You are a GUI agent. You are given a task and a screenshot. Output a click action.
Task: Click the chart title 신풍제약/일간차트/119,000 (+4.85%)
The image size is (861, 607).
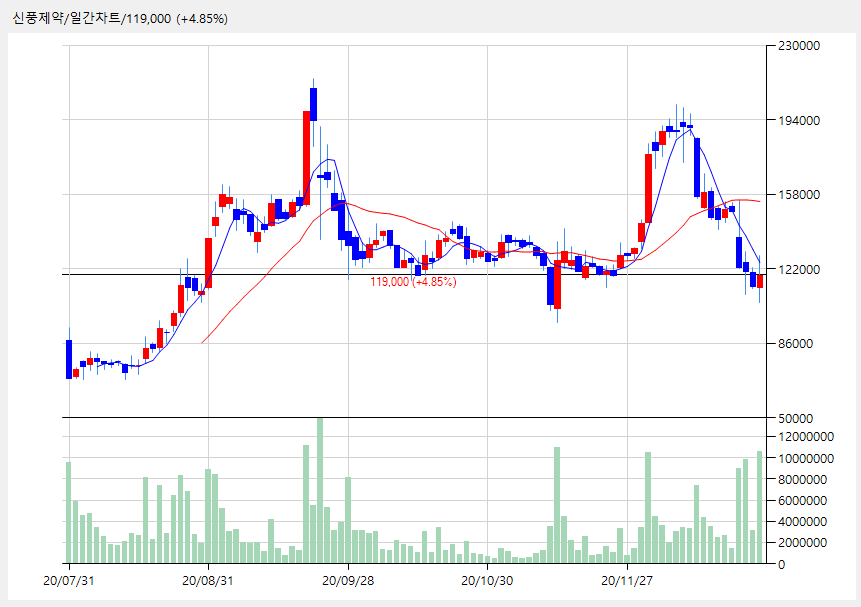pos(120,19)
